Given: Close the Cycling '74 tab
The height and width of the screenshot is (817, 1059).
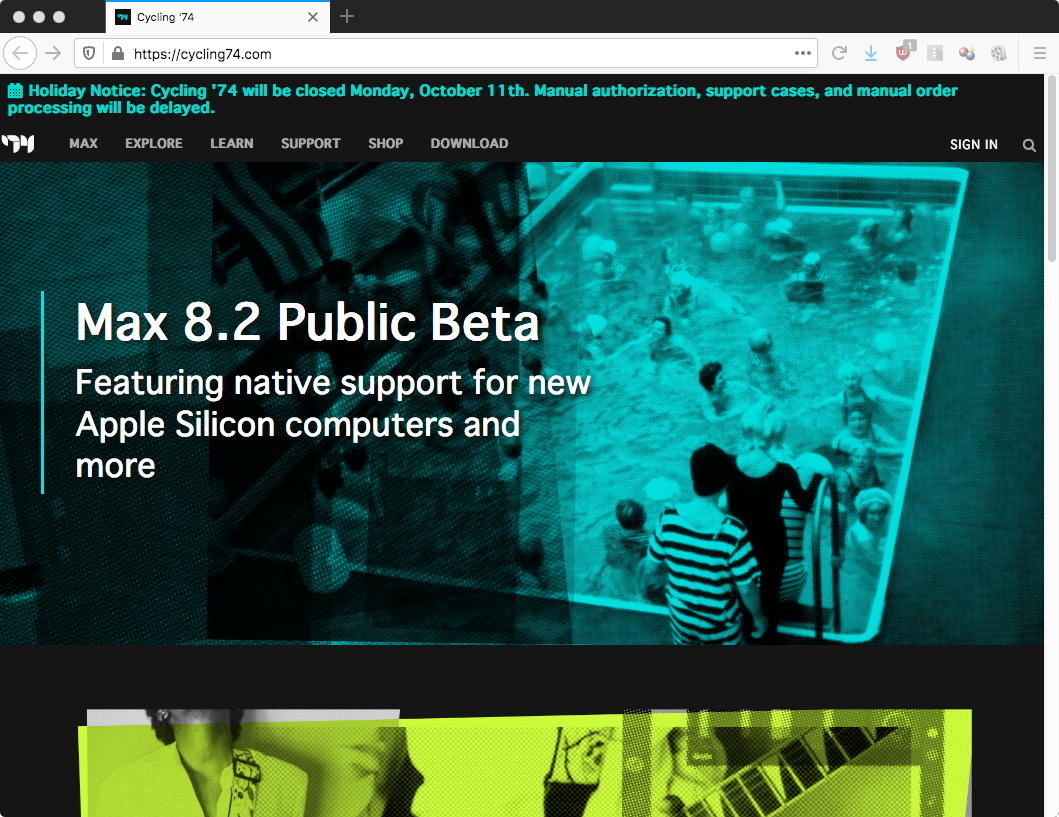Looking at the screenshot, I should pos(313,17).
